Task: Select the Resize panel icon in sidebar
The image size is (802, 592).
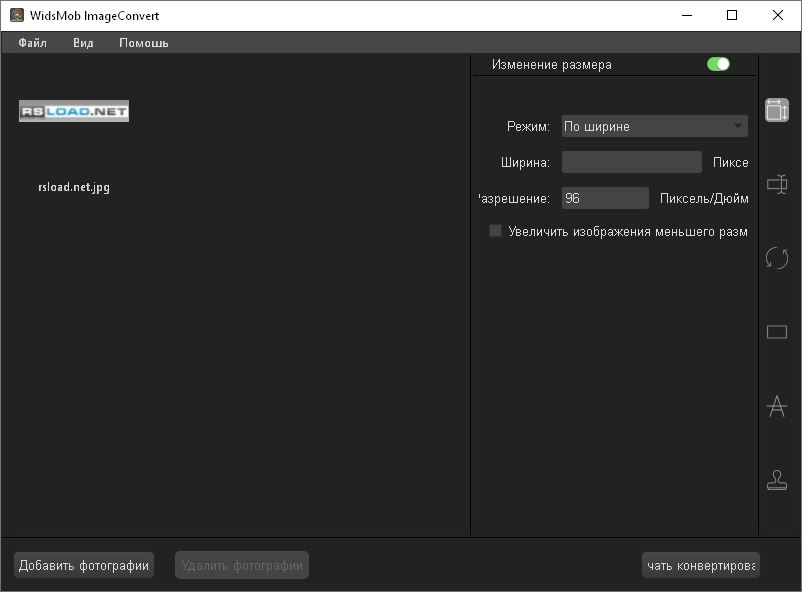Action: click(x=777, y=110)
